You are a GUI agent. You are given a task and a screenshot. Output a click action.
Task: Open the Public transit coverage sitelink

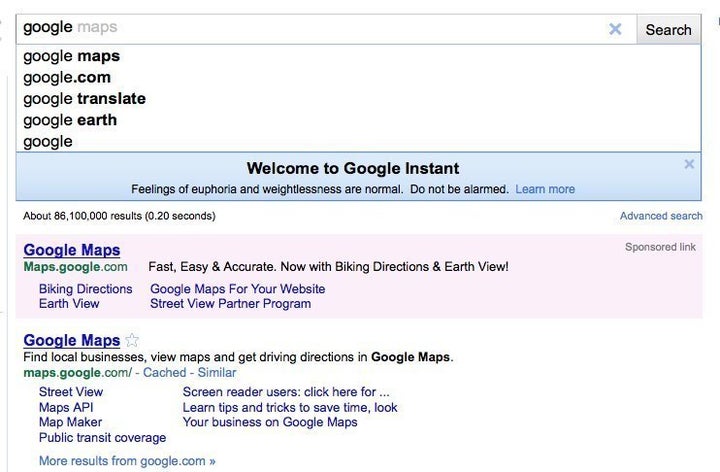[102, 438]
